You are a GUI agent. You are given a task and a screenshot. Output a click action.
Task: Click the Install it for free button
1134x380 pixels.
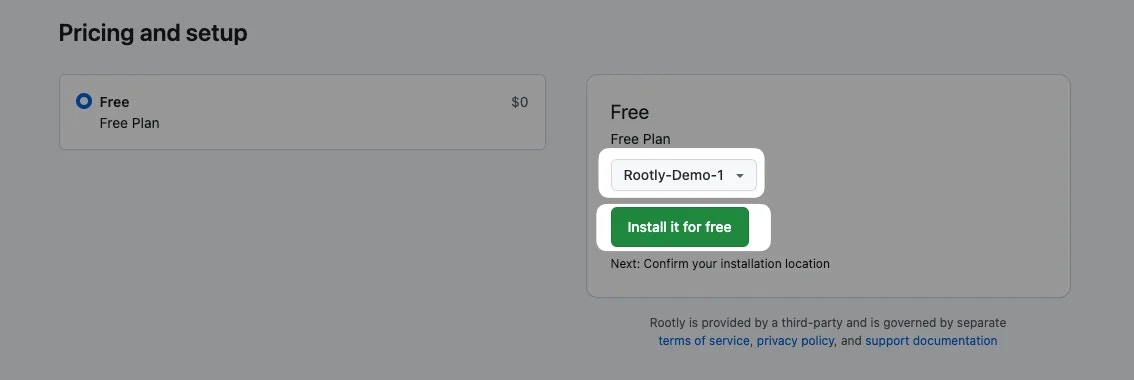pyautogui.click(x=680, y=227)
